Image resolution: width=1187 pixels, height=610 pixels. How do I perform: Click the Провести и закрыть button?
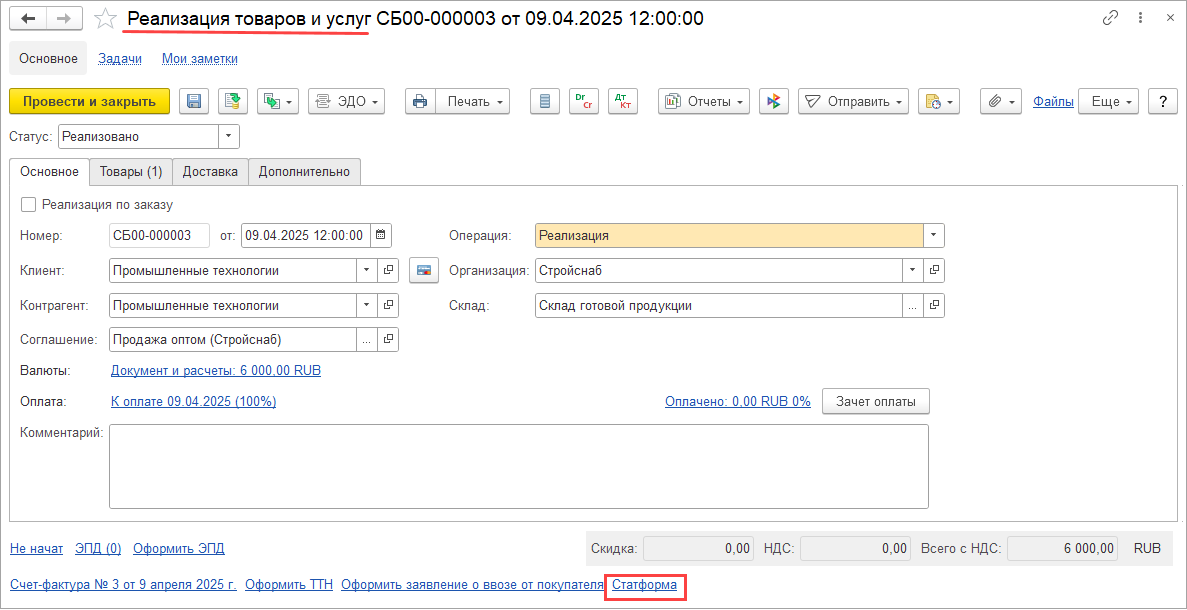pos(89,101)
